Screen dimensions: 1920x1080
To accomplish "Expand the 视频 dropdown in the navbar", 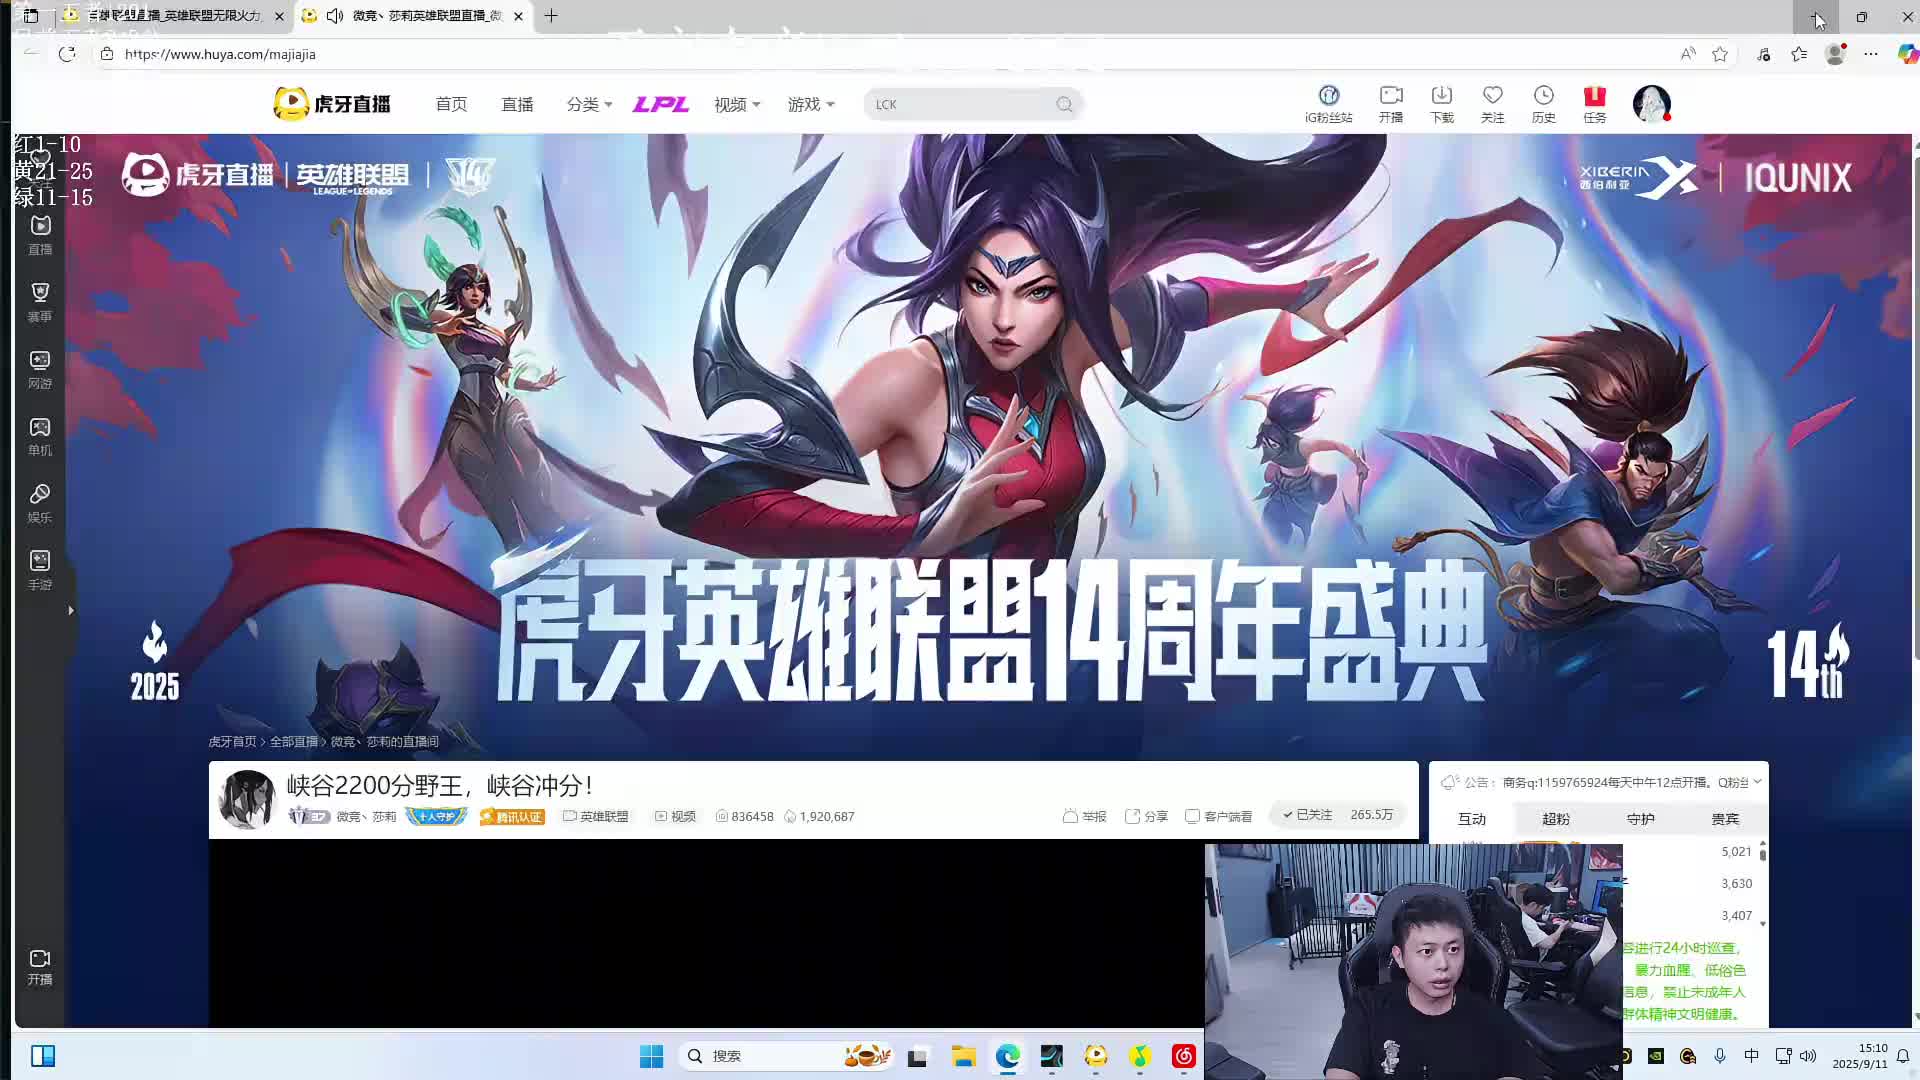I will coord(737,104).
